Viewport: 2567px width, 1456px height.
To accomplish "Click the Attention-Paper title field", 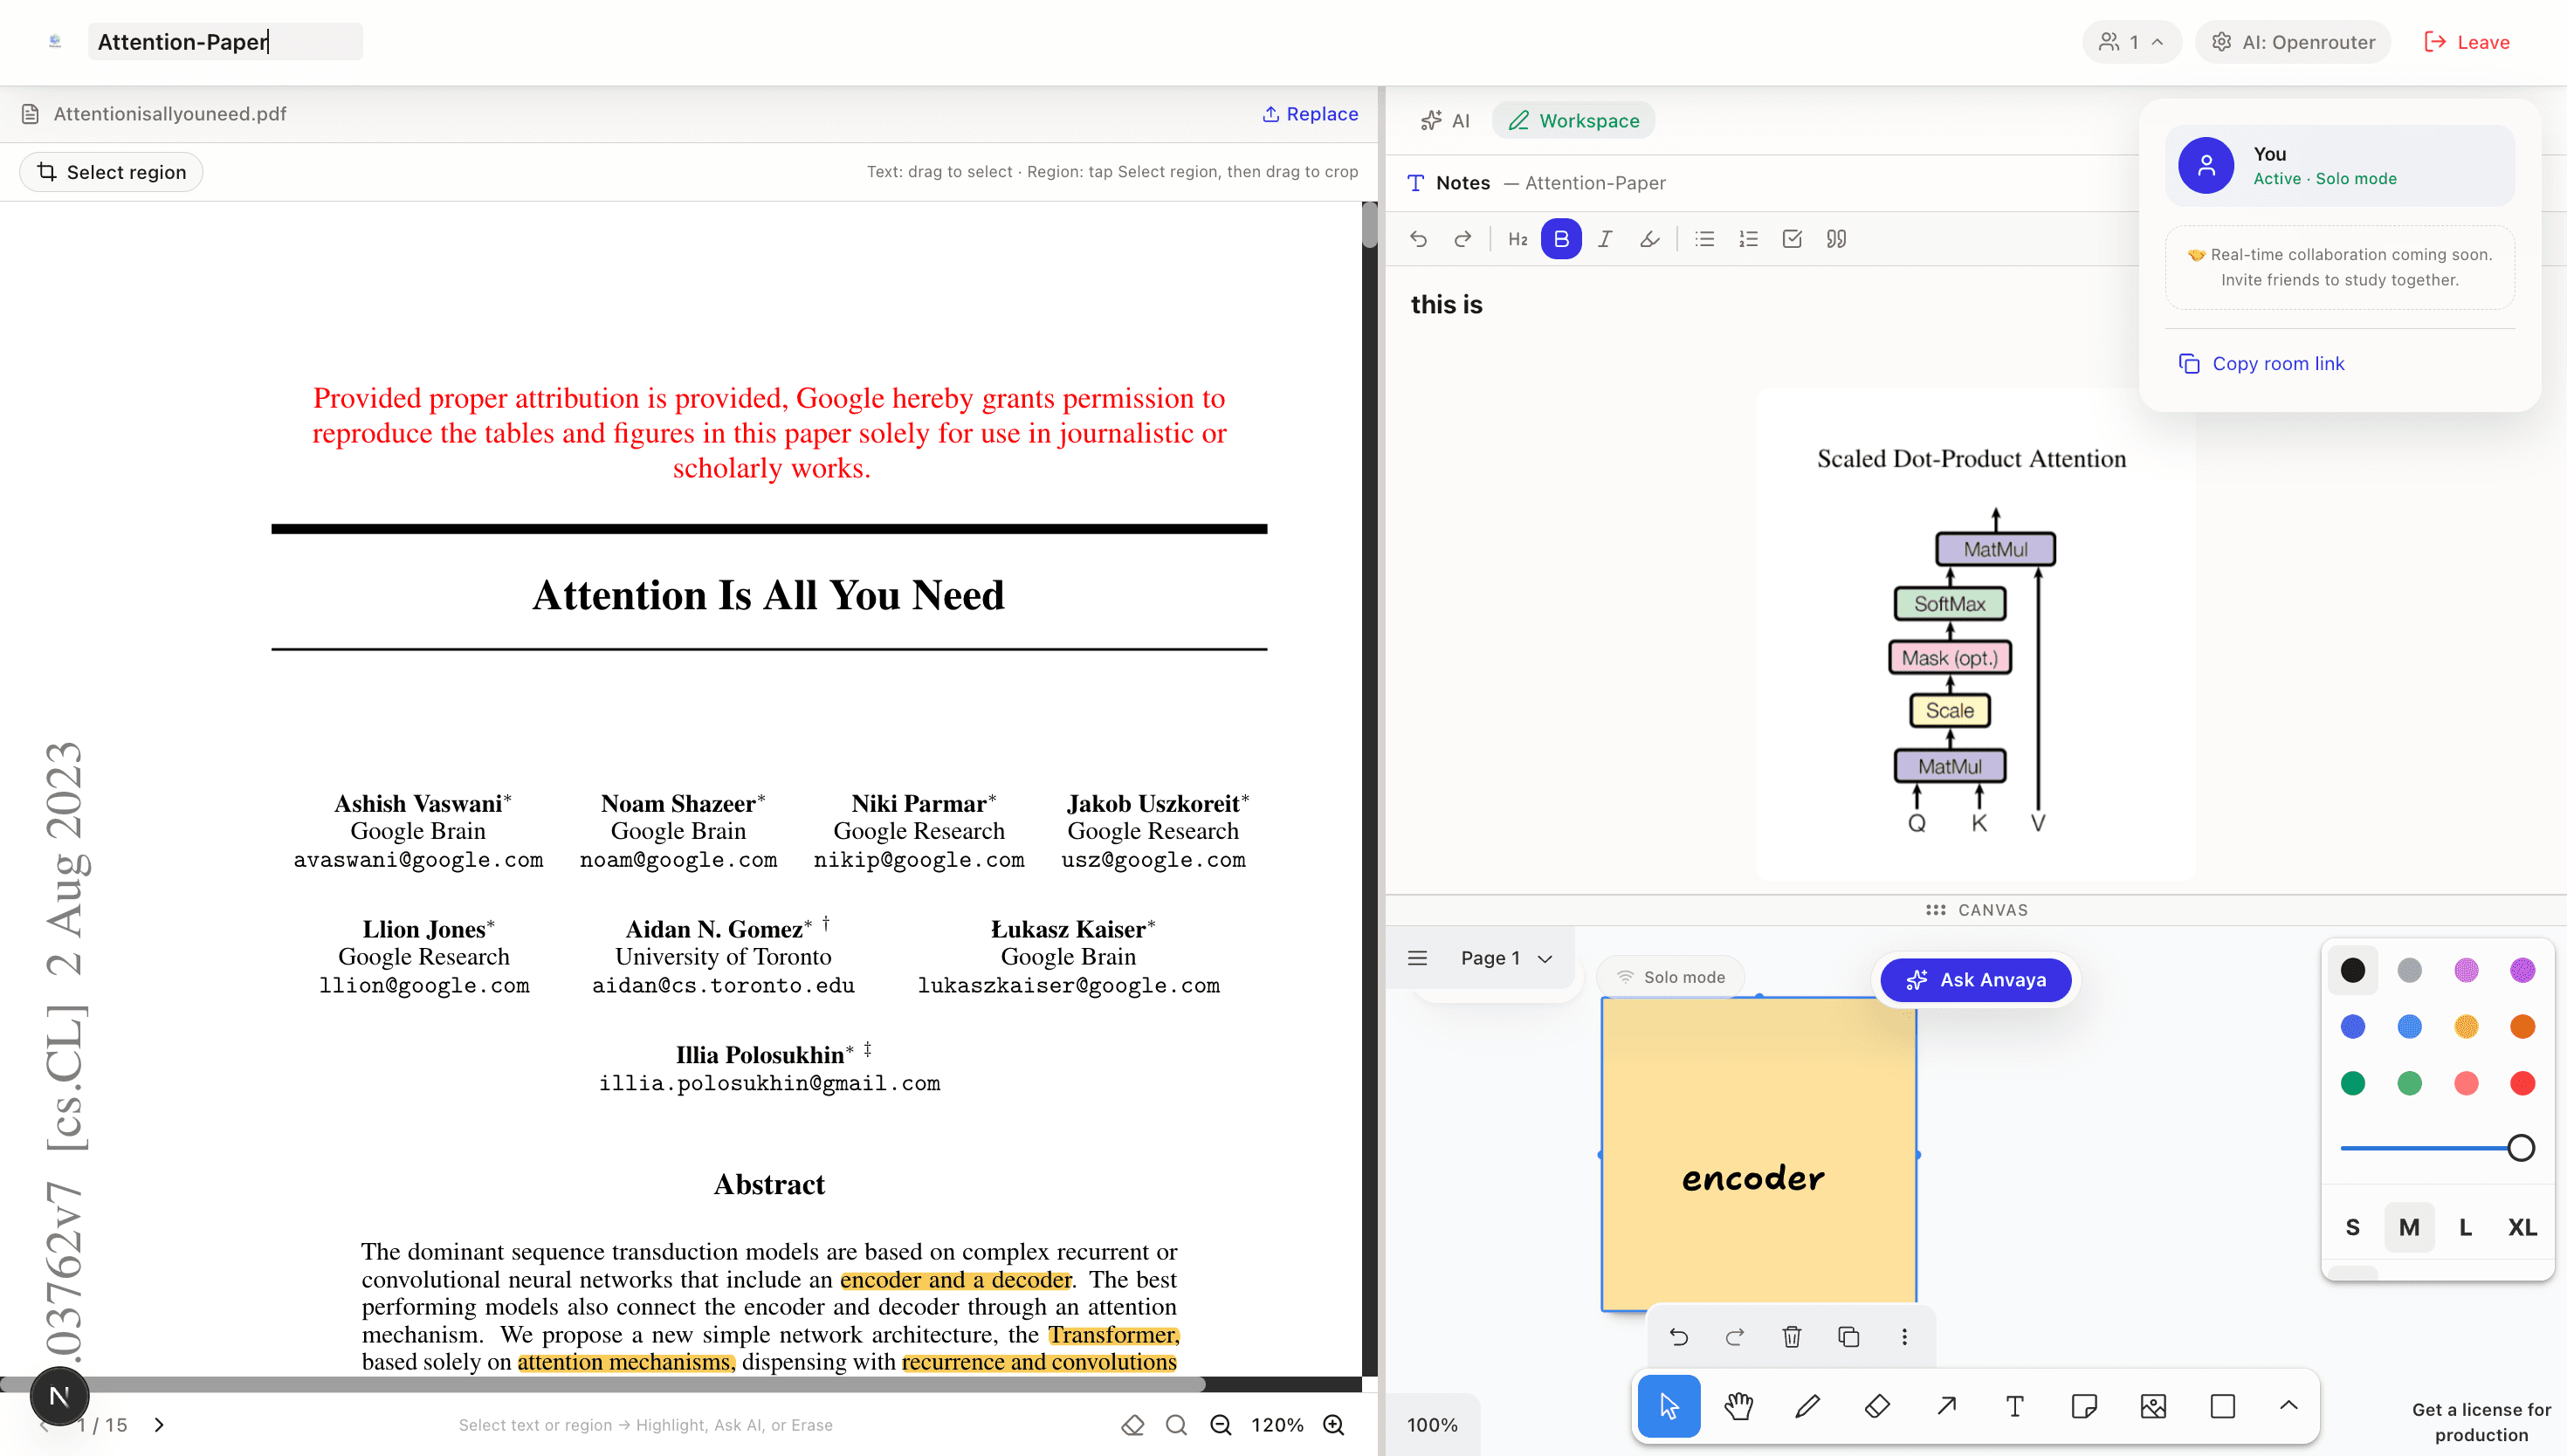I will 225,42.
